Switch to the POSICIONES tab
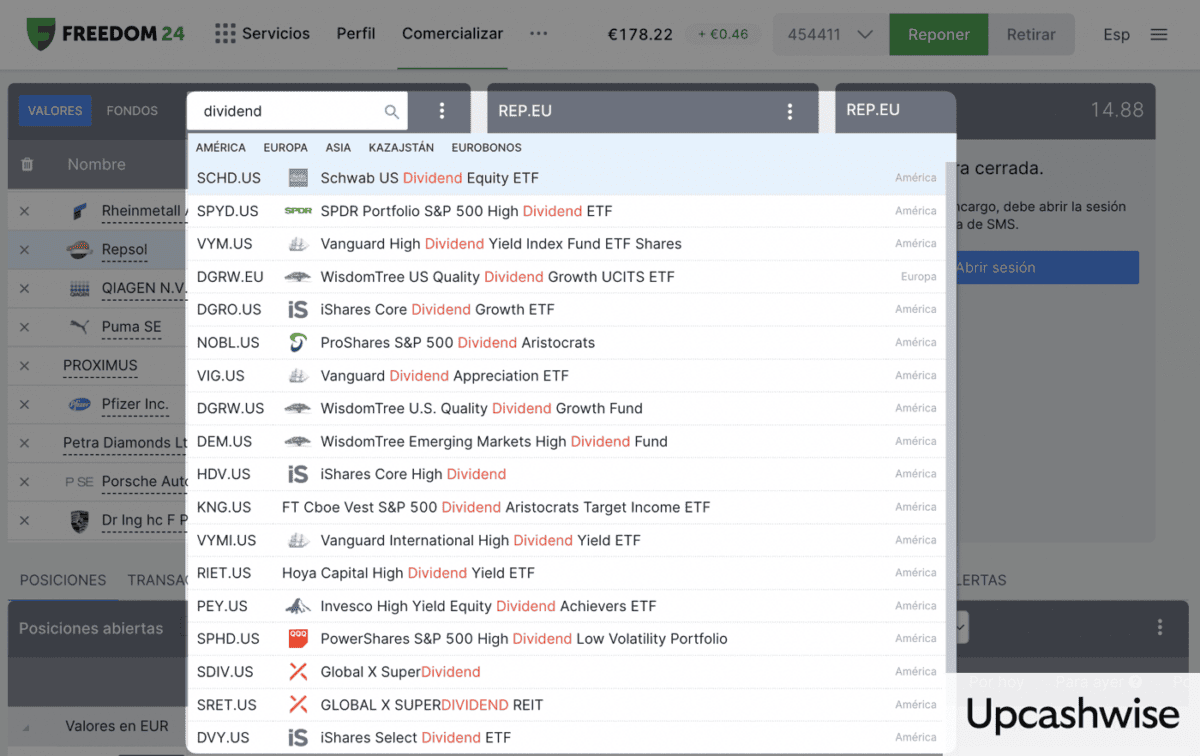The image size is (1200, 756). 63,580
